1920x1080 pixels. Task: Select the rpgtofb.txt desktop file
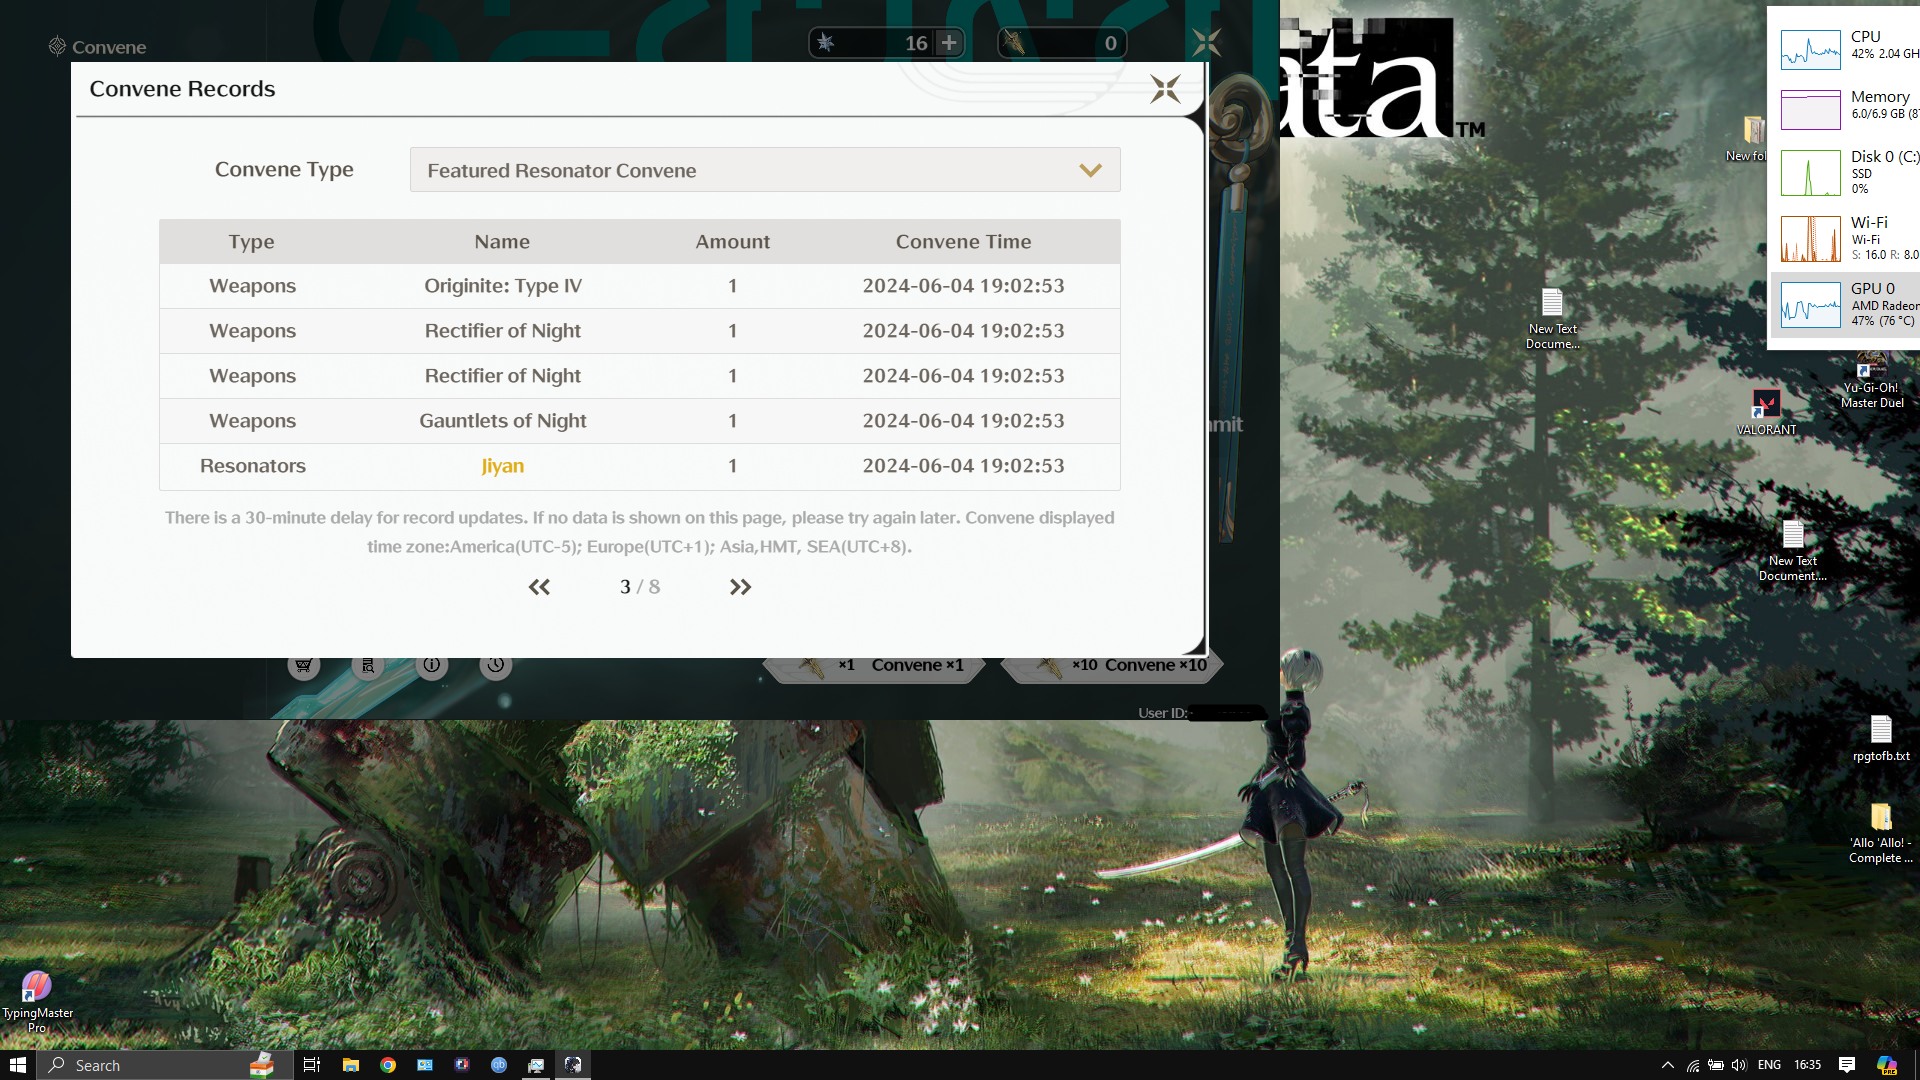pyautogui.click(x=1881, y=739)
